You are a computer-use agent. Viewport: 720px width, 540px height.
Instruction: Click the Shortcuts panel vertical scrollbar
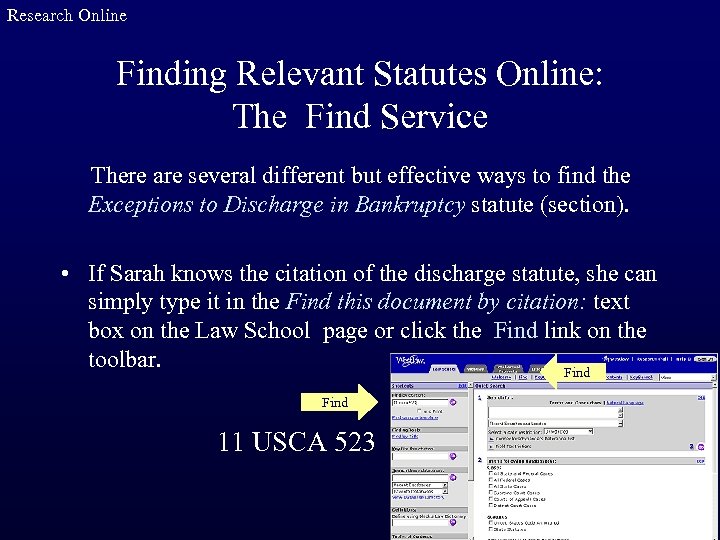click(x=471, y=461)
